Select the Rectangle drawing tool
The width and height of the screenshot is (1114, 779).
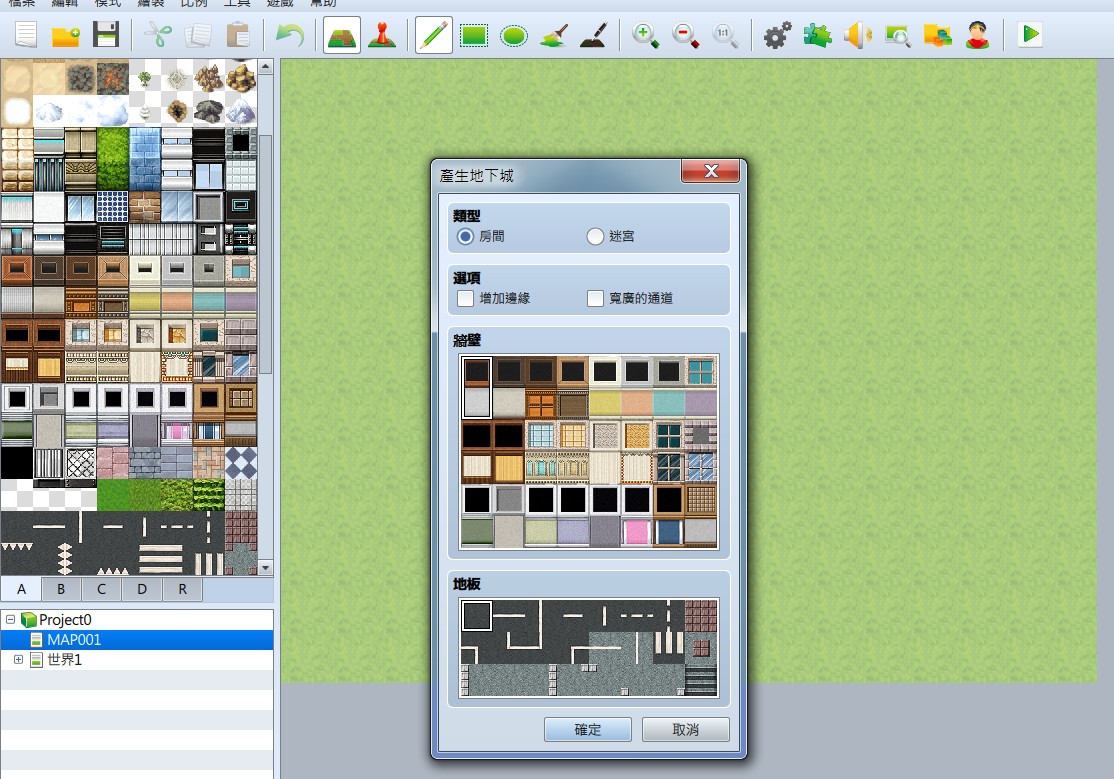pos(473,35)
